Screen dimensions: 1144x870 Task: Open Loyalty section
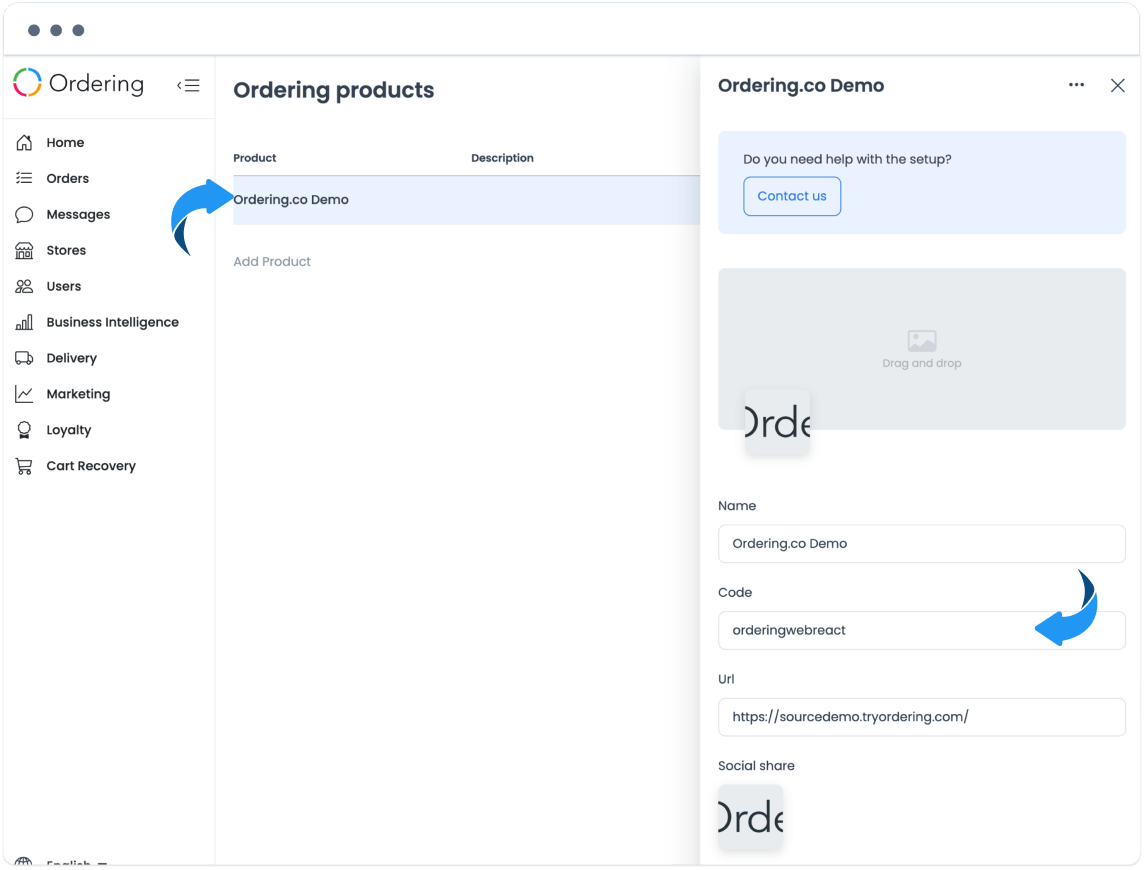[x=69, y=430]
